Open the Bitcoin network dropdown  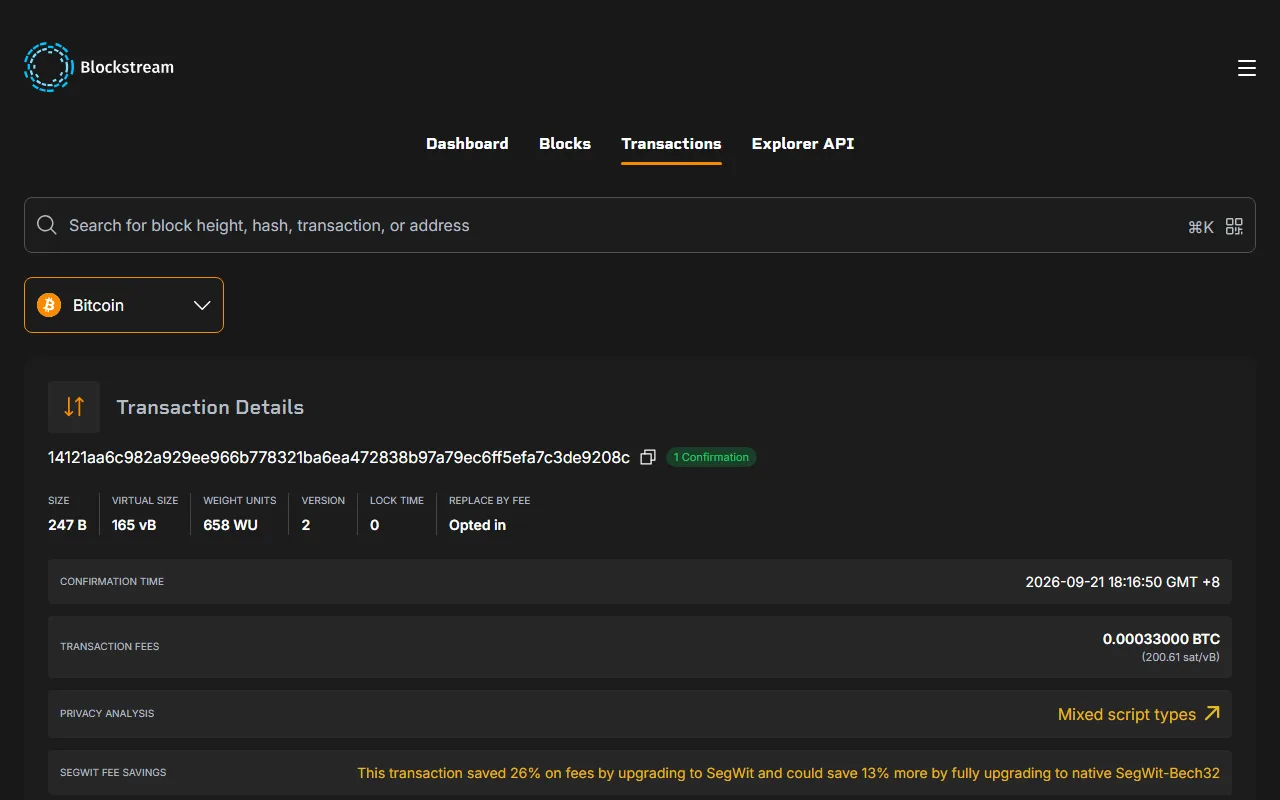pos(124,305)
